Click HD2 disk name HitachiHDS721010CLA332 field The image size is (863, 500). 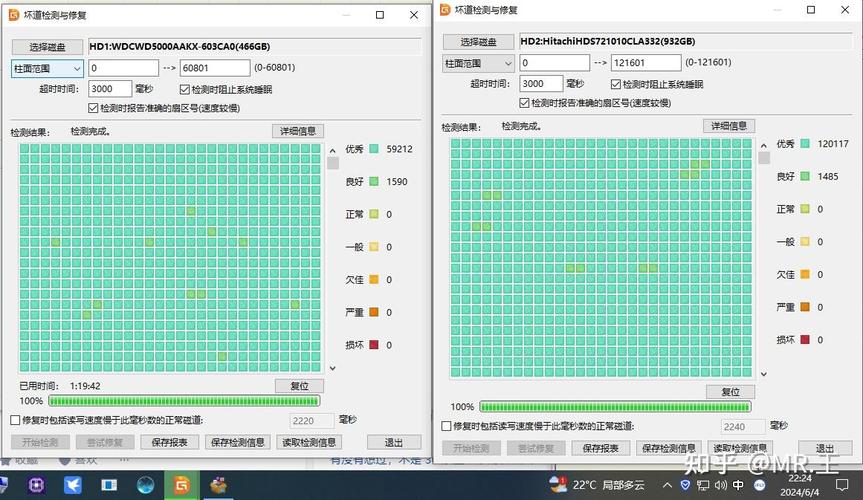686,42
